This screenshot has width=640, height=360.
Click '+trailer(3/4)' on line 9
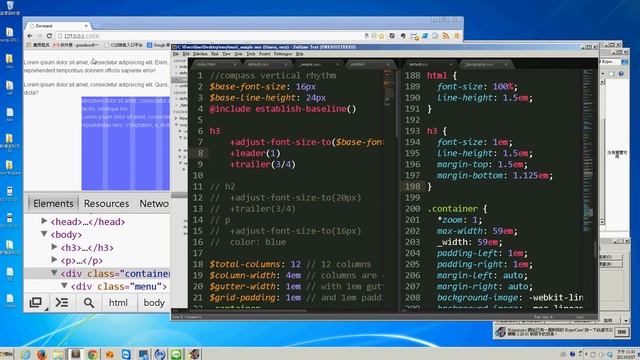[263, 164]
